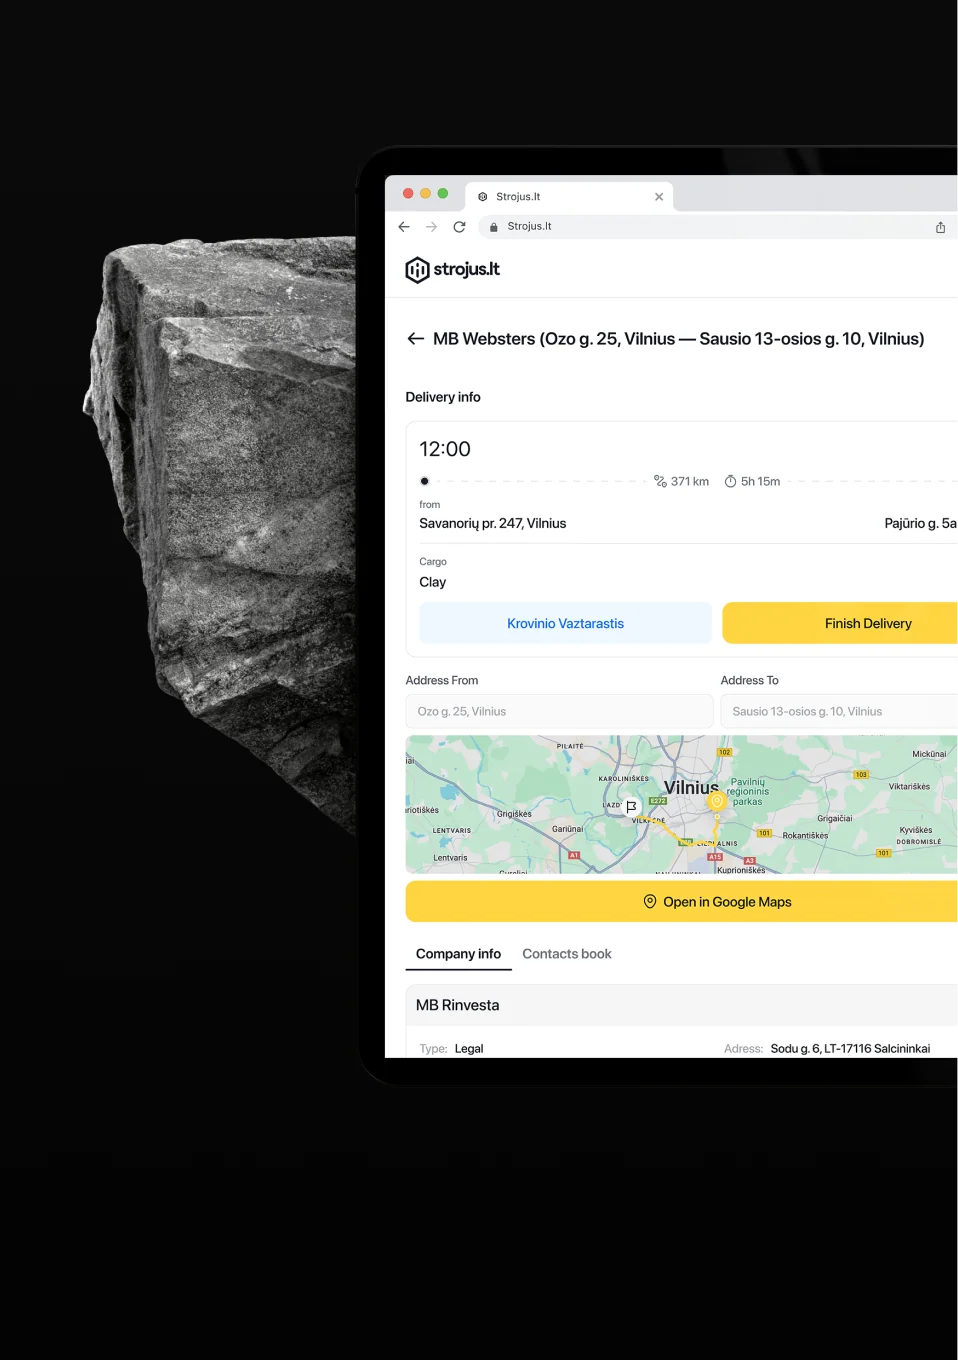Screen dimensions: 958x1360
Task: Click the strojus.lt logo
Action: (x=452, y=269)
